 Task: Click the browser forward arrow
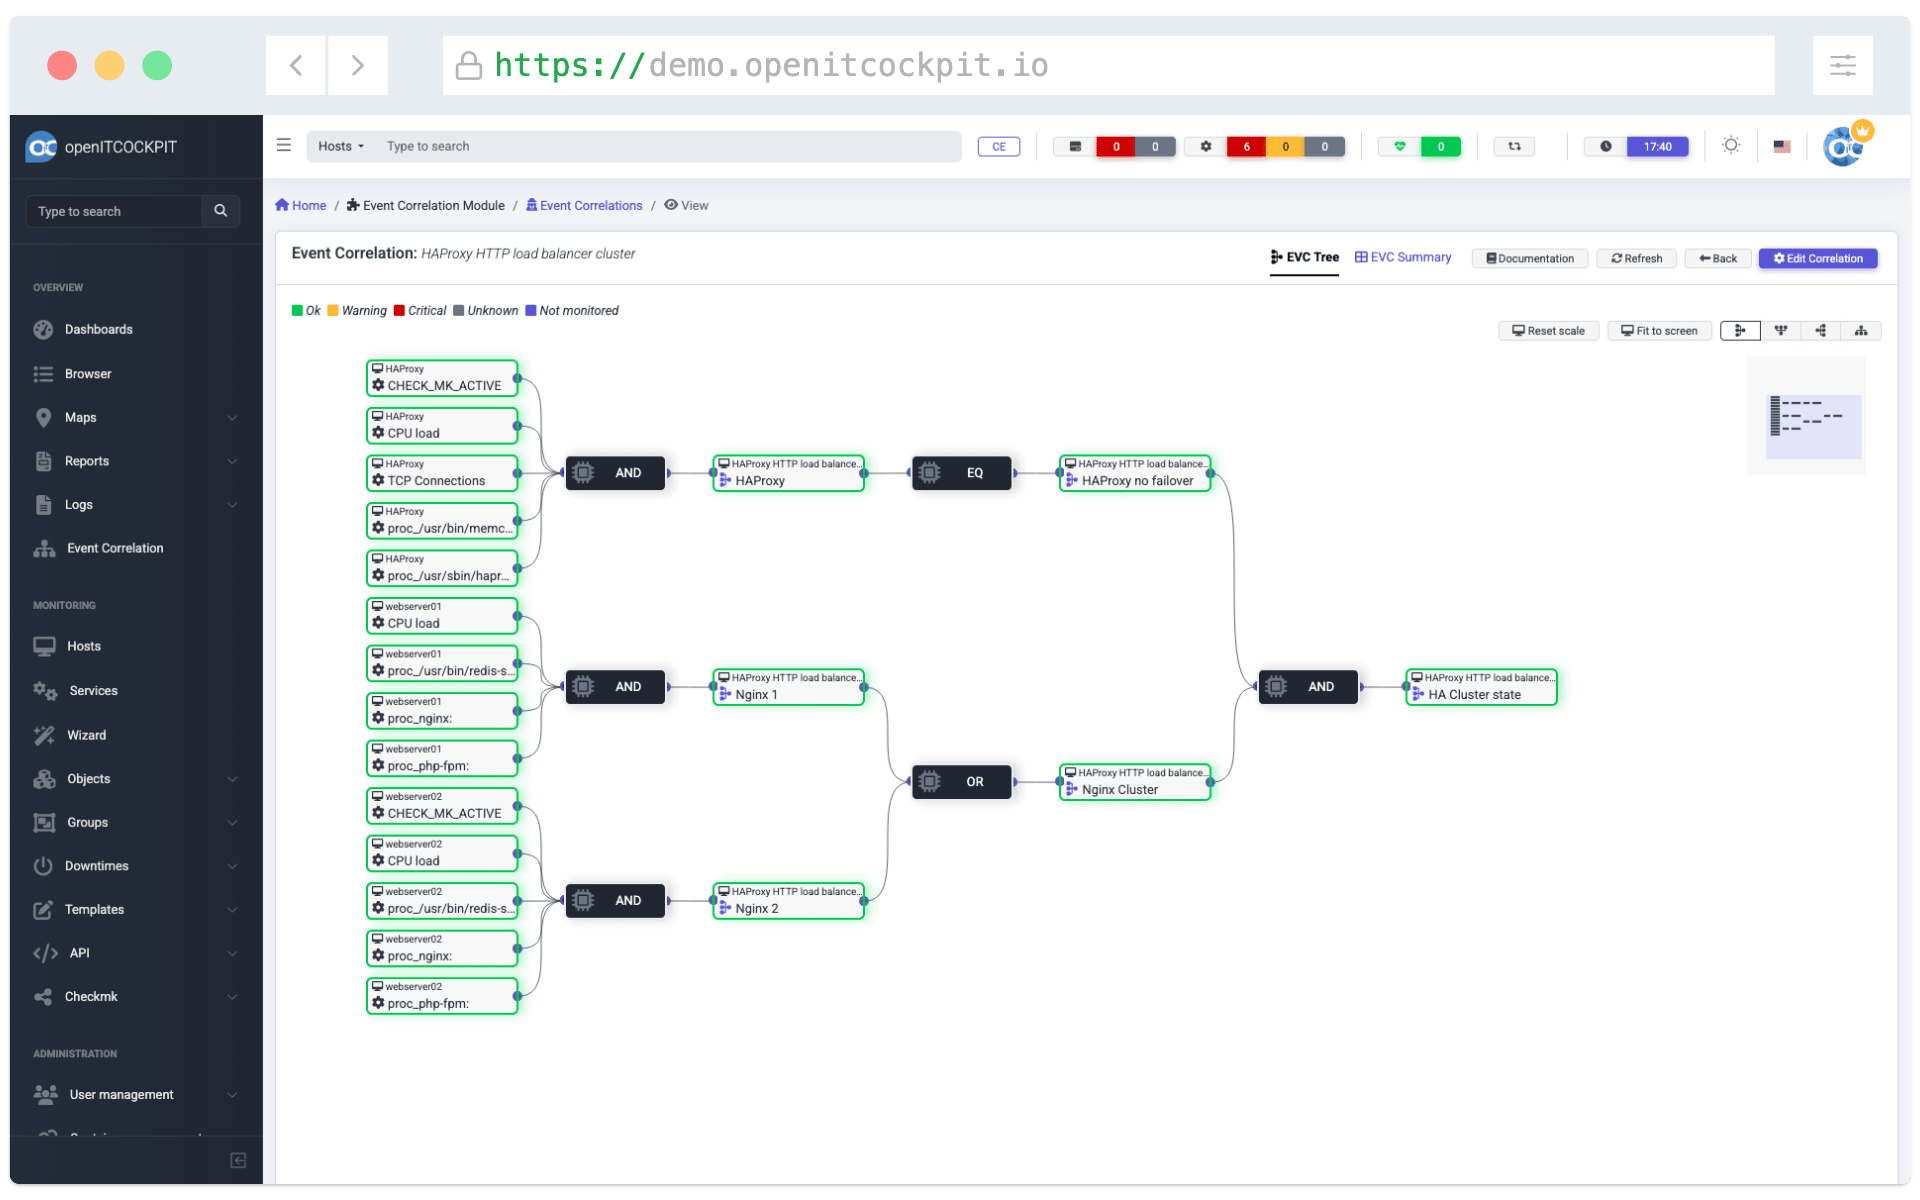[358, 66]
